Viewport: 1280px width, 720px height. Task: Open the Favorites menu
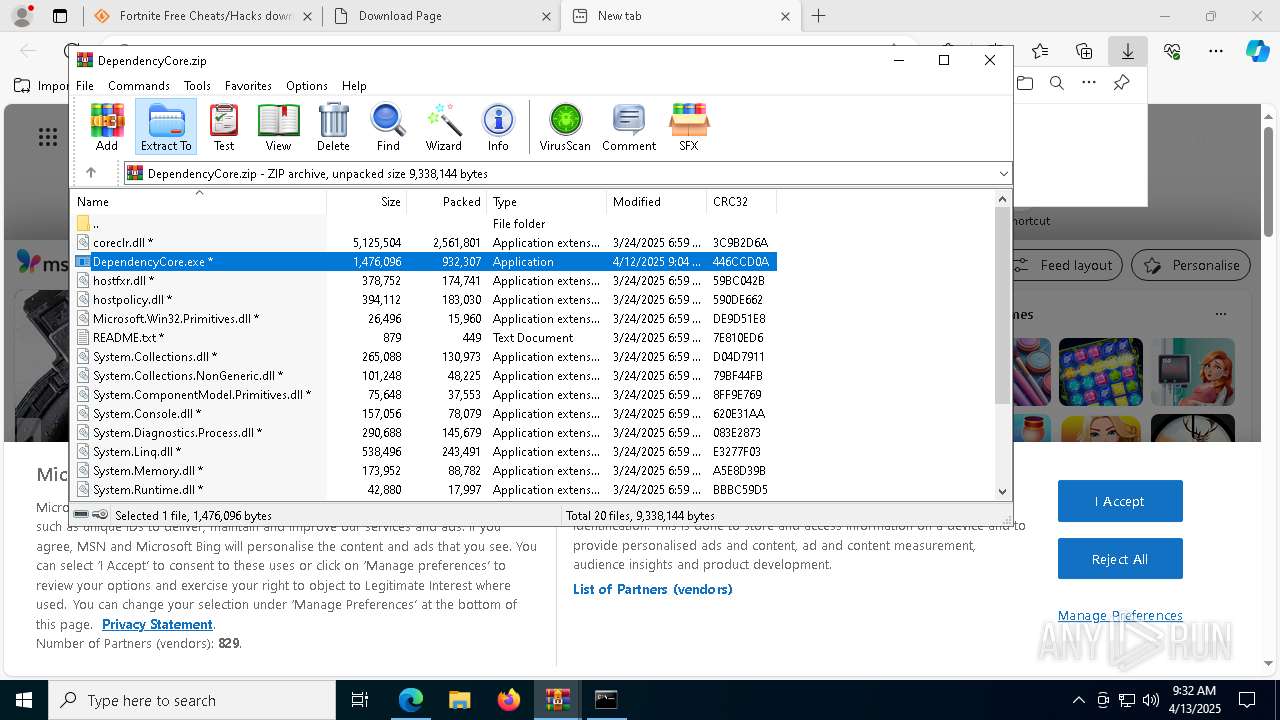(x=248, y=86)
